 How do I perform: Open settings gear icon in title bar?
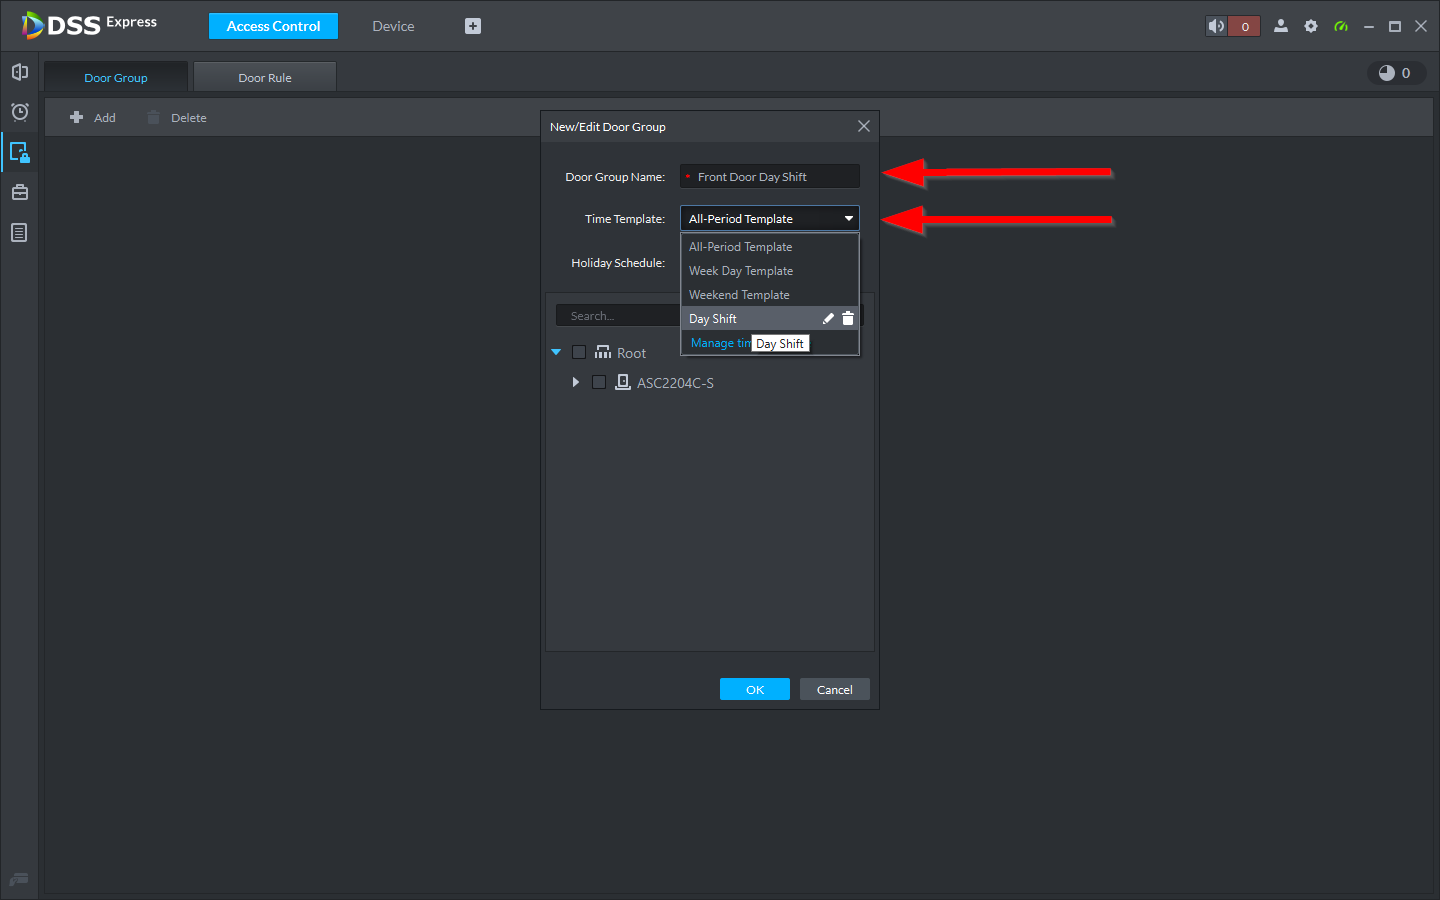1311,26
